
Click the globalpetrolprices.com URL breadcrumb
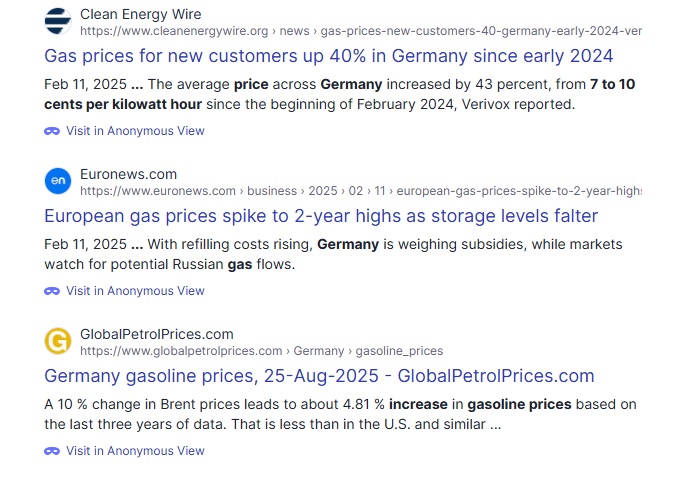[261, 351]
